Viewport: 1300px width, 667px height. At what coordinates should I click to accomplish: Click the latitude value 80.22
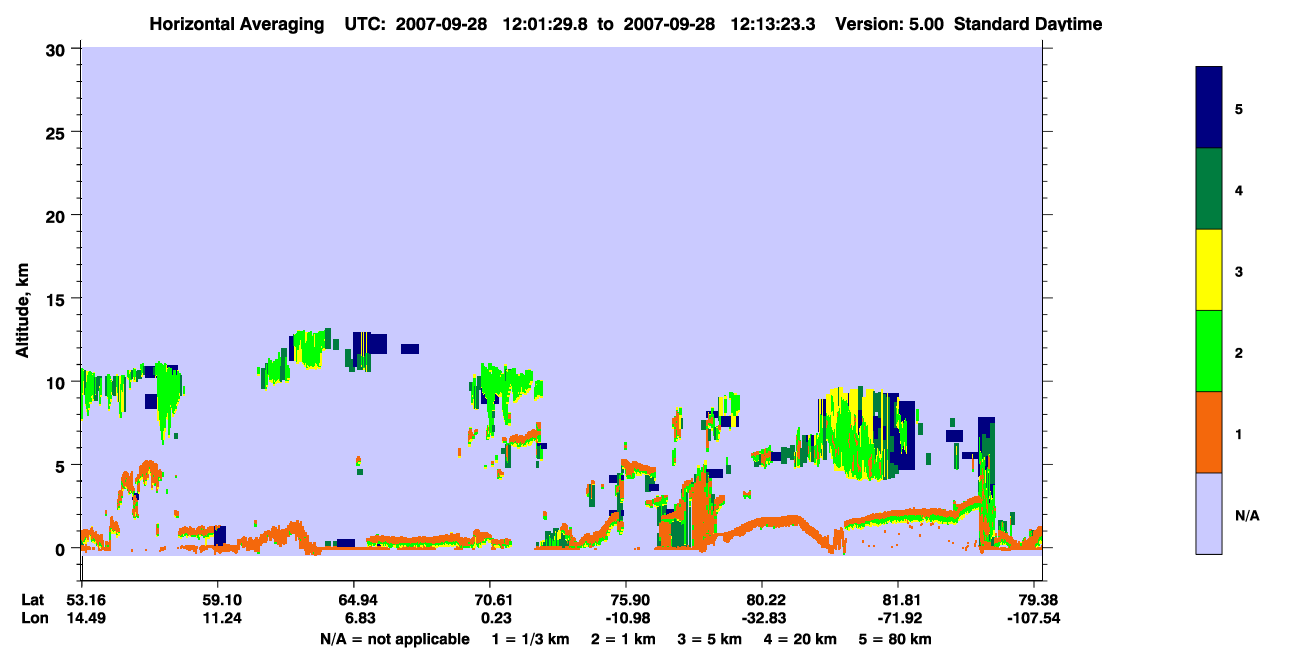click(763, 600)
